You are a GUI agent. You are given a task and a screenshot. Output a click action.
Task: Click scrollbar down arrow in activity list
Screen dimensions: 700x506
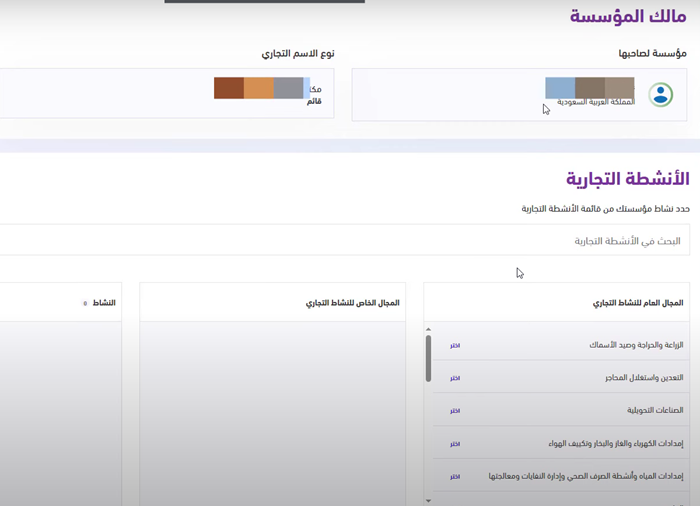pyautogui.click(x=428, y=499)
